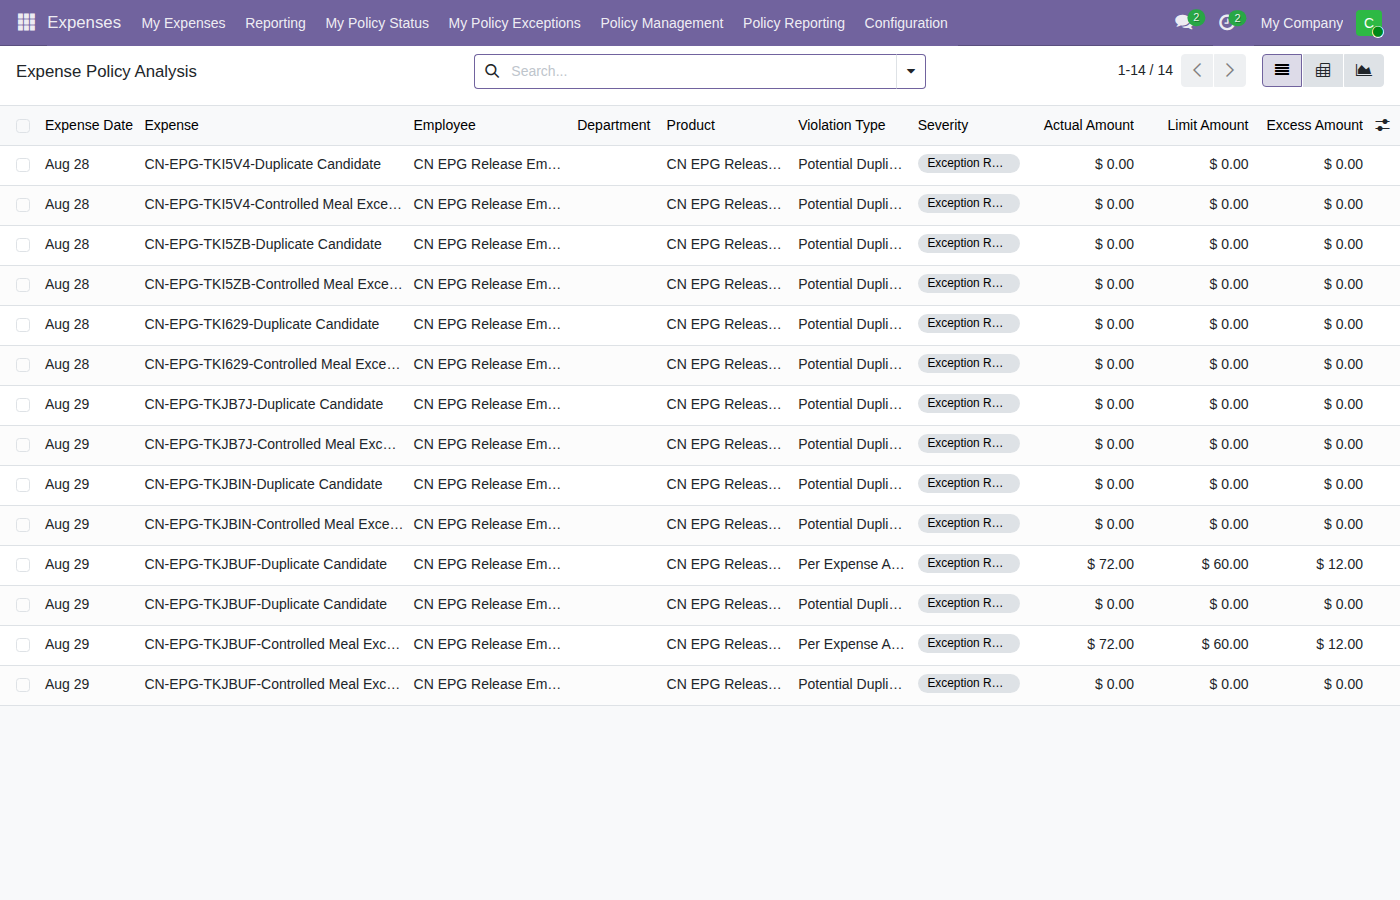
Task: Check the CN-EPG-TKJBIN-Duplicate Candidate row
Action: (23, 485)
